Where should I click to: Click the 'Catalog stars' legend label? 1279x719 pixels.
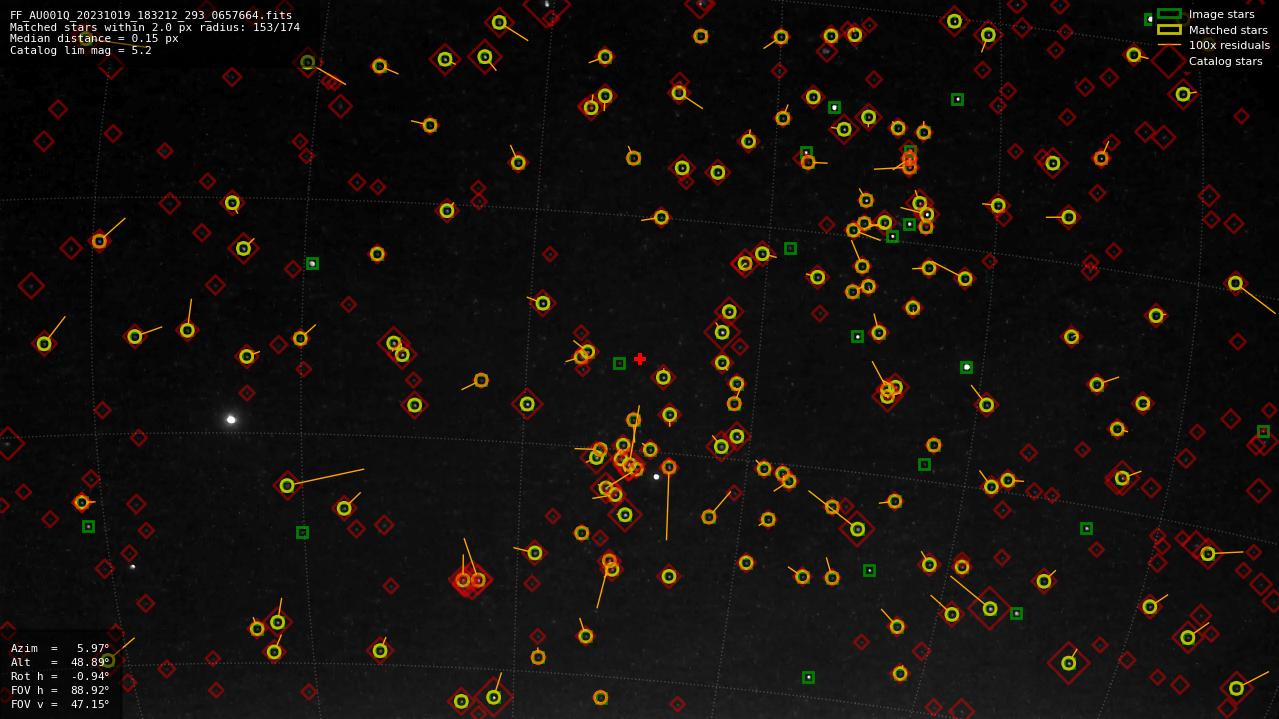coord(1225,61)
